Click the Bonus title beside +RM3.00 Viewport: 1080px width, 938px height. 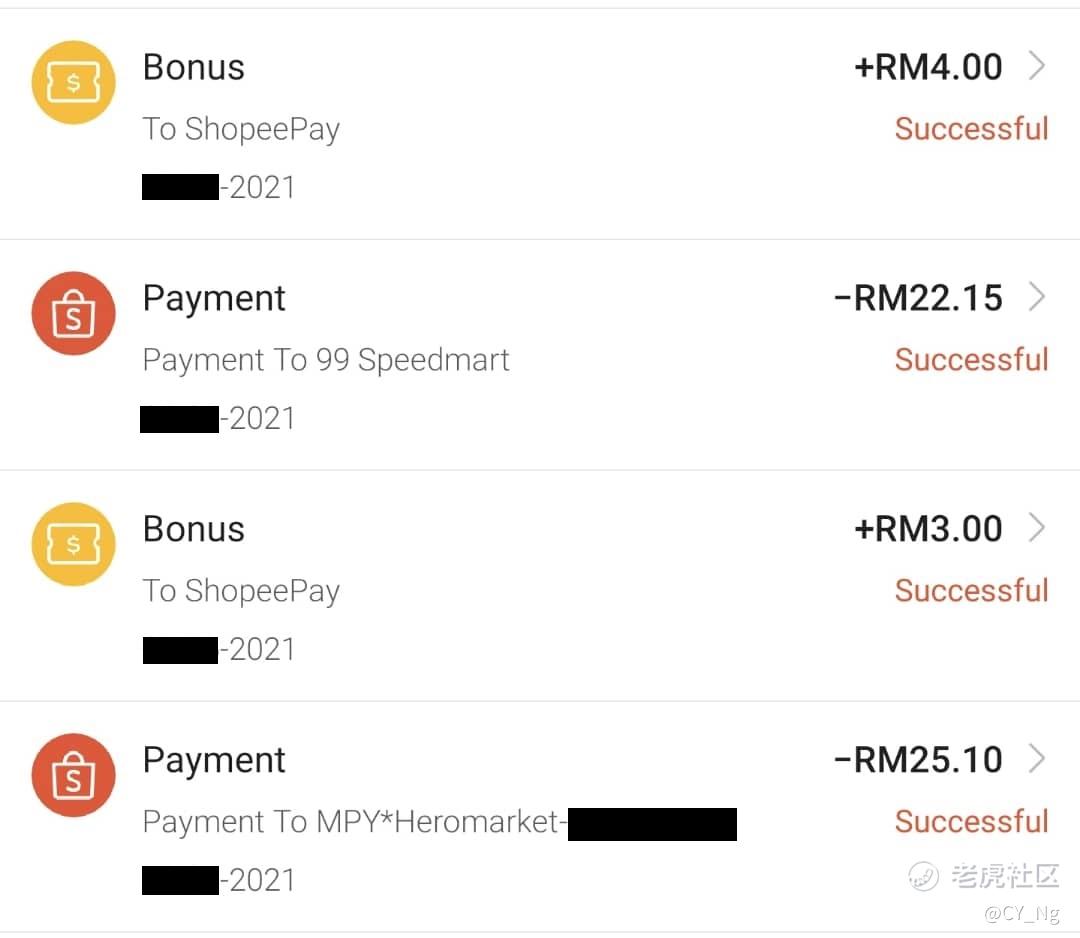193,529
